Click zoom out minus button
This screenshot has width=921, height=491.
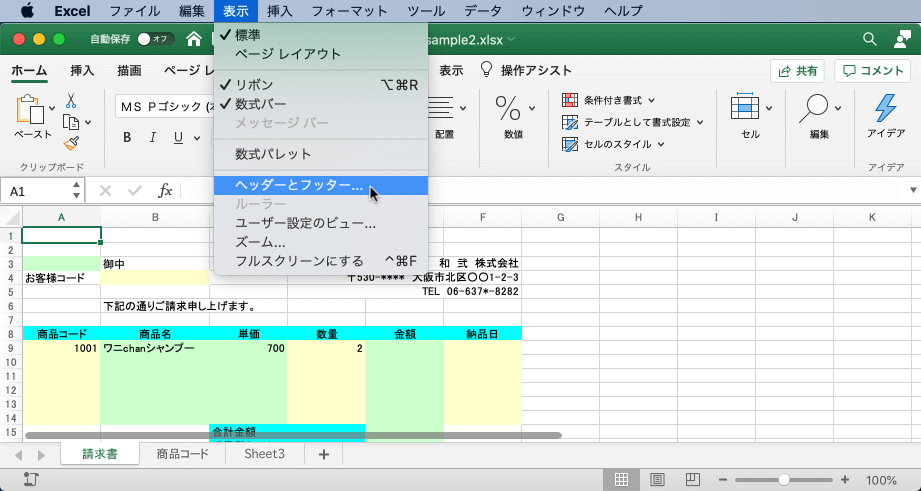tap(723, 479)
